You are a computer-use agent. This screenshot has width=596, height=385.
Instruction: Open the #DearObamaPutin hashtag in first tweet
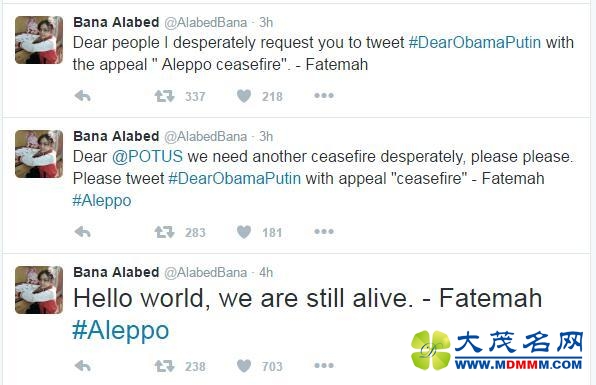475,43
